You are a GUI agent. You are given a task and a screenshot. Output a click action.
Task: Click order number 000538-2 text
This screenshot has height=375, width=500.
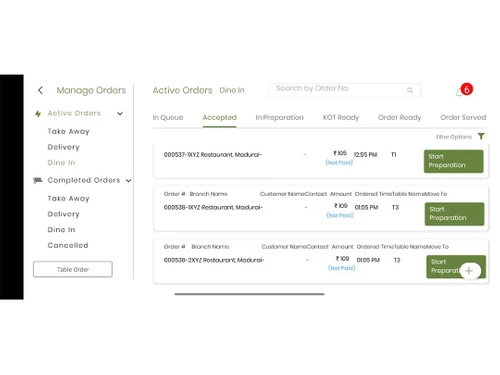click(x=178, y=260)
